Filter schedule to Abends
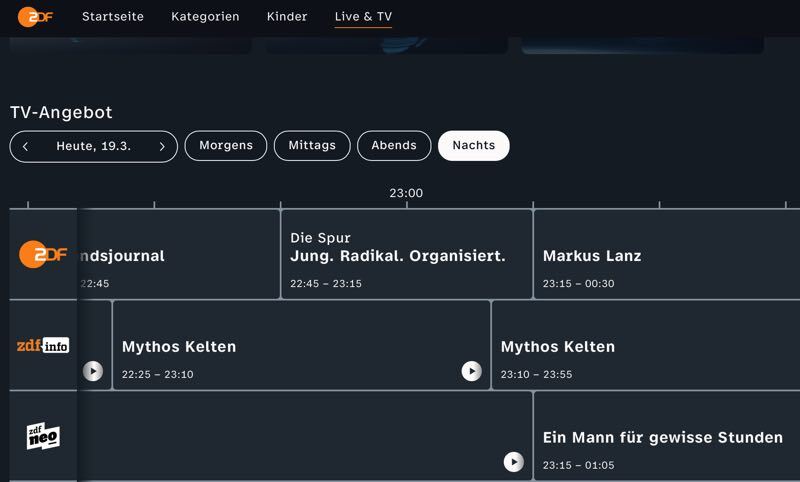This screenshot has height=482, width=800. pos(394,146)
